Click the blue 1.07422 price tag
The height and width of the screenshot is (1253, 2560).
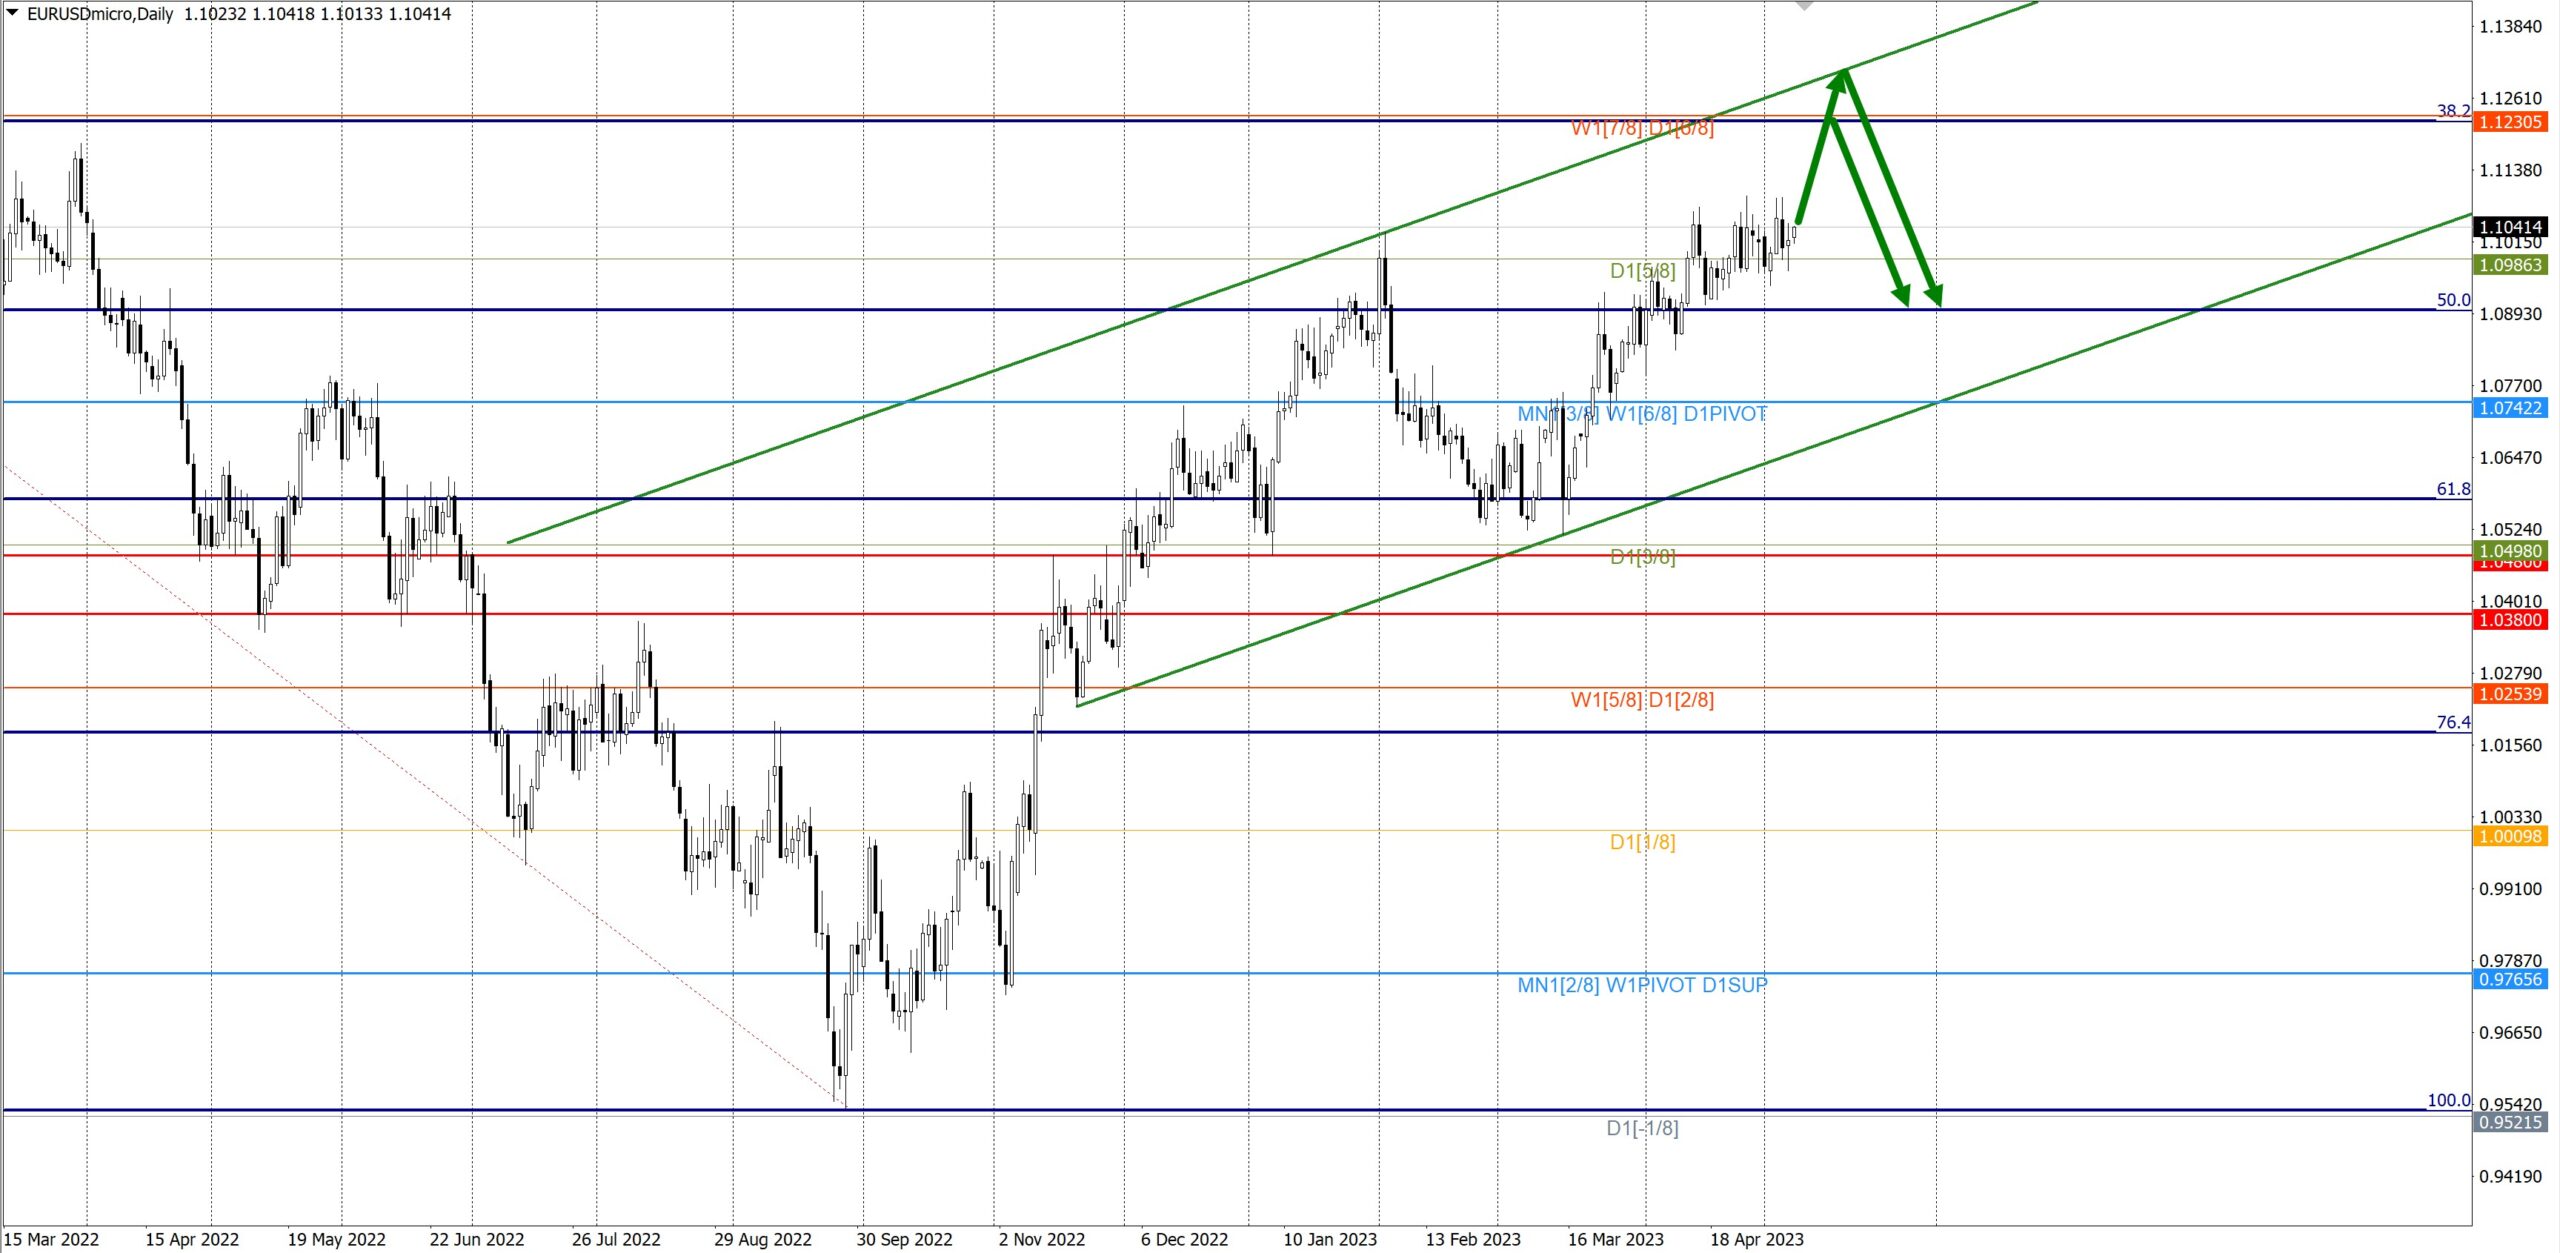2509,408
